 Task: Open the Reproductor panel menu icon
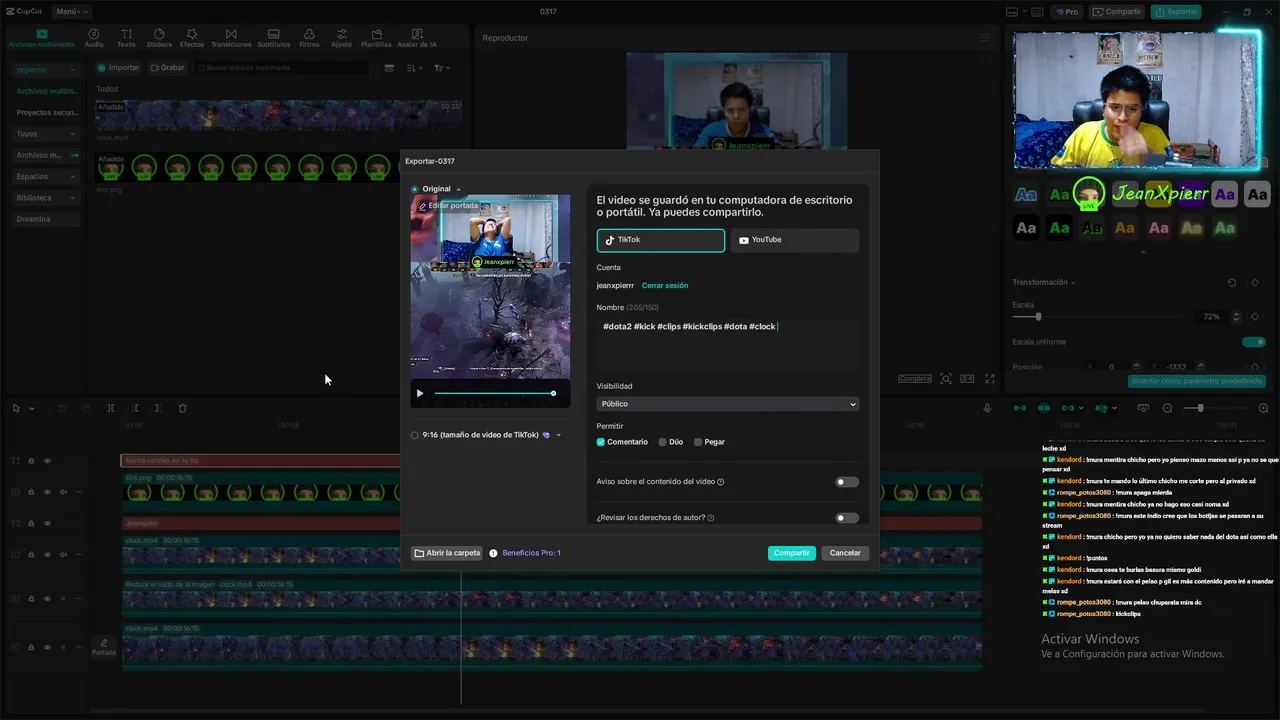(985, 38)
